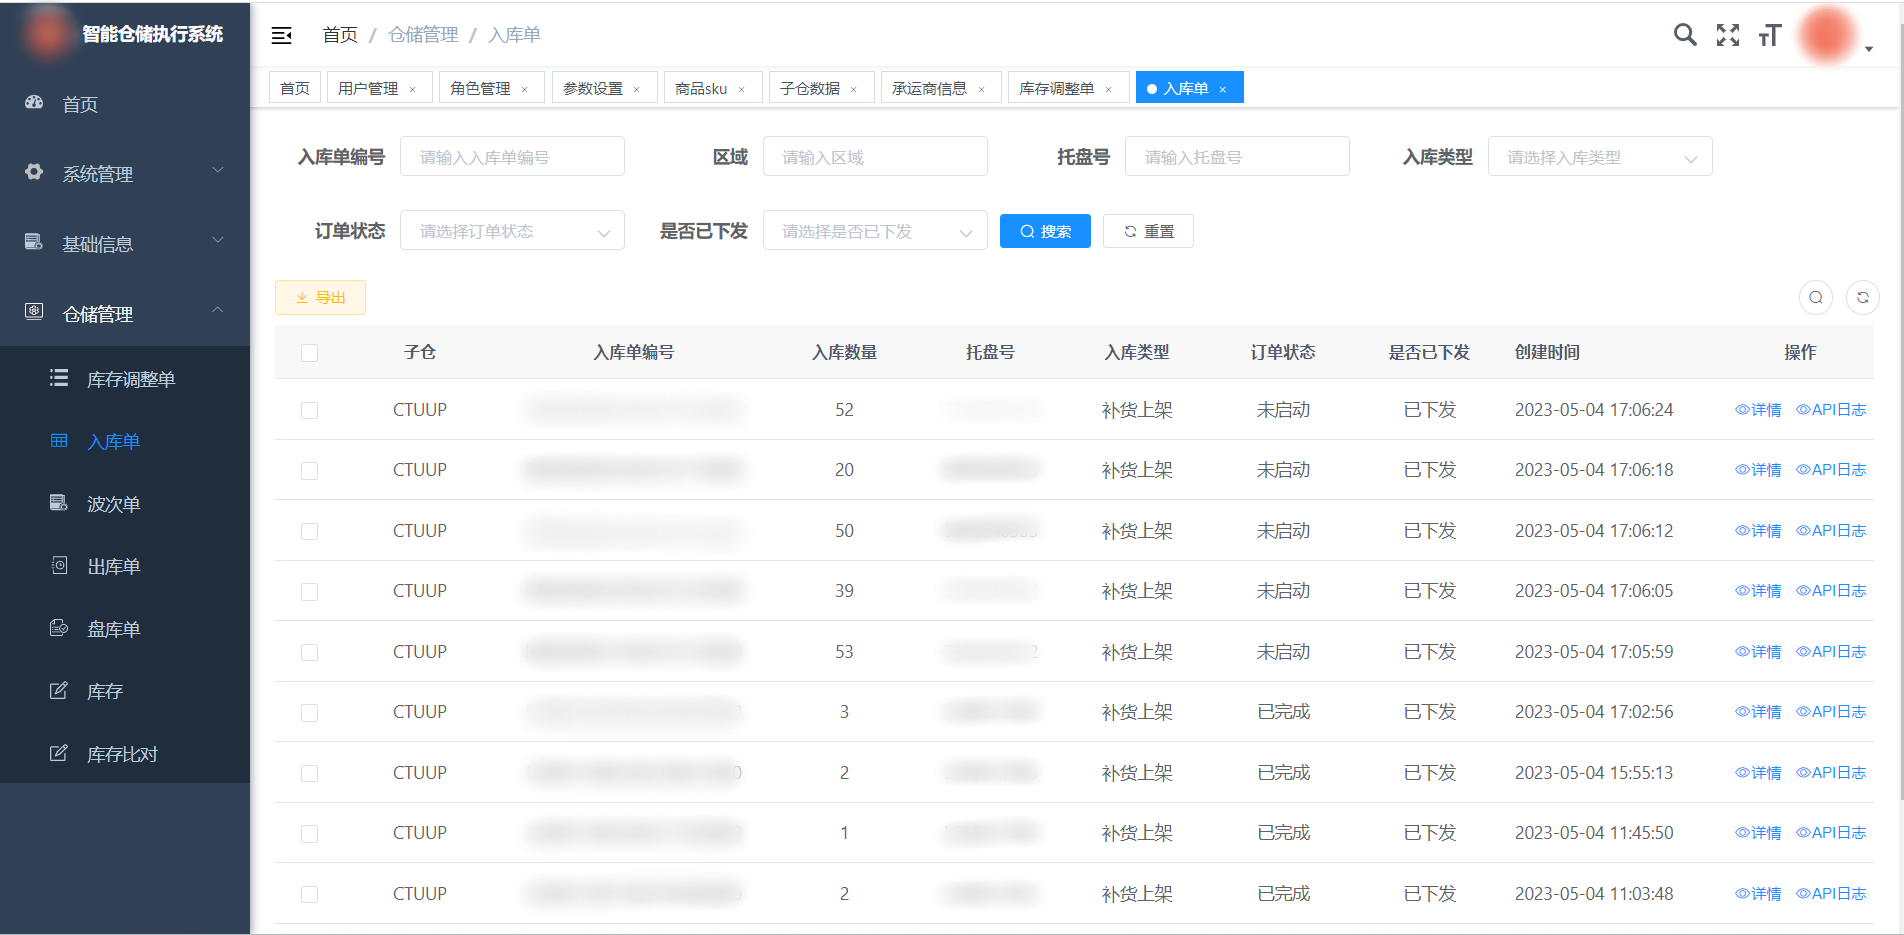1904x935 pixels.
Task: Open the header search magnifier icon
Action: 1685,35
